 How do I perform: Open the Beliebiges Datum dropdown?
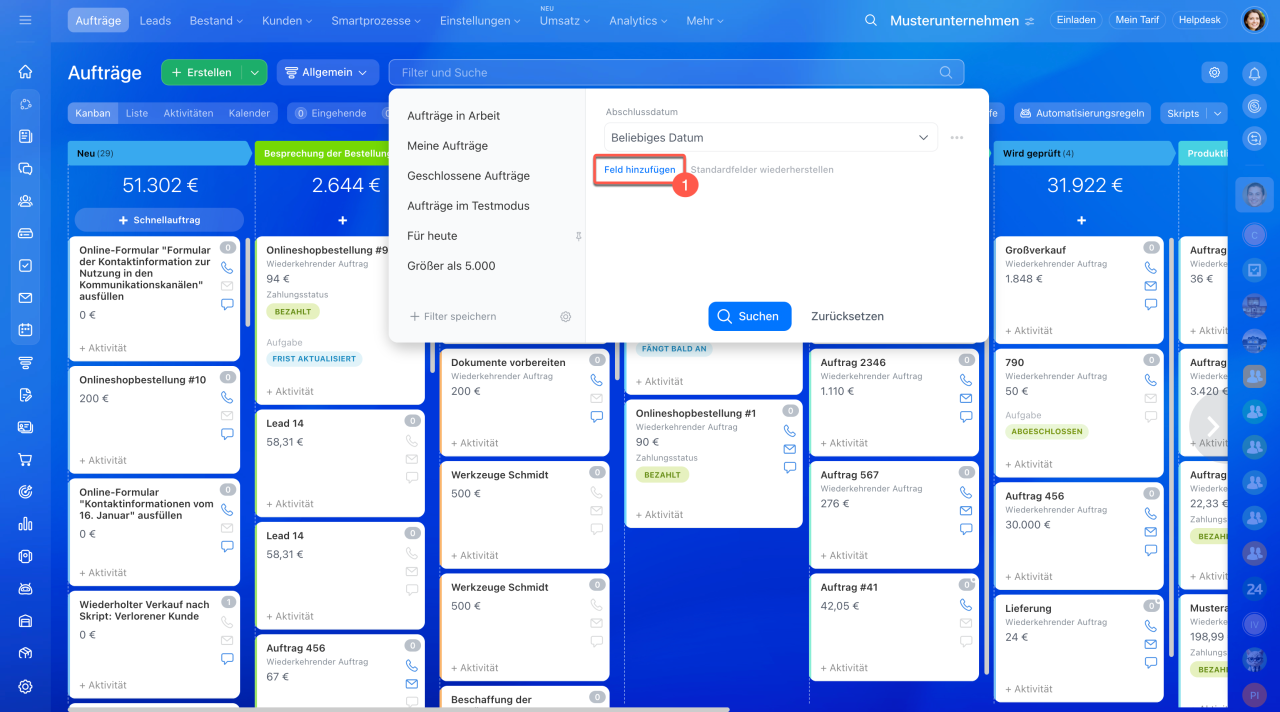[x=771, y=138]
